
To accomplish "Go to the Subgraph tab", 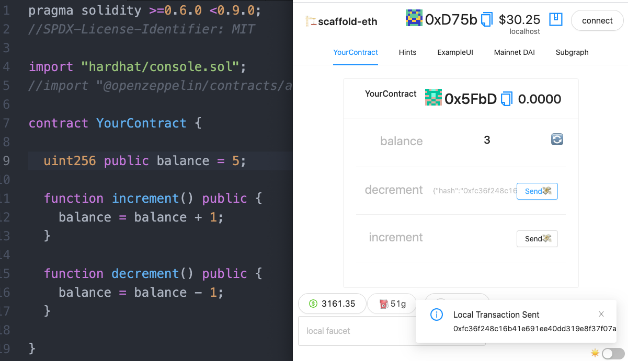I will (x=572, y=52).
